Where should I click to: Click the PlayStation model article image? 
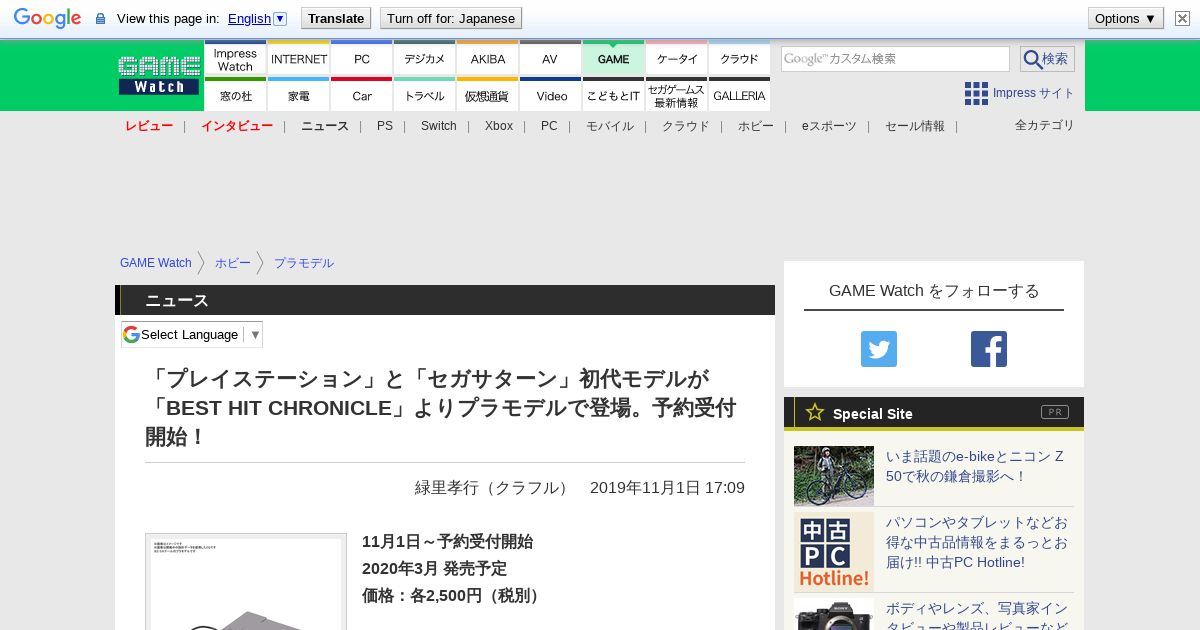[246, 582]
